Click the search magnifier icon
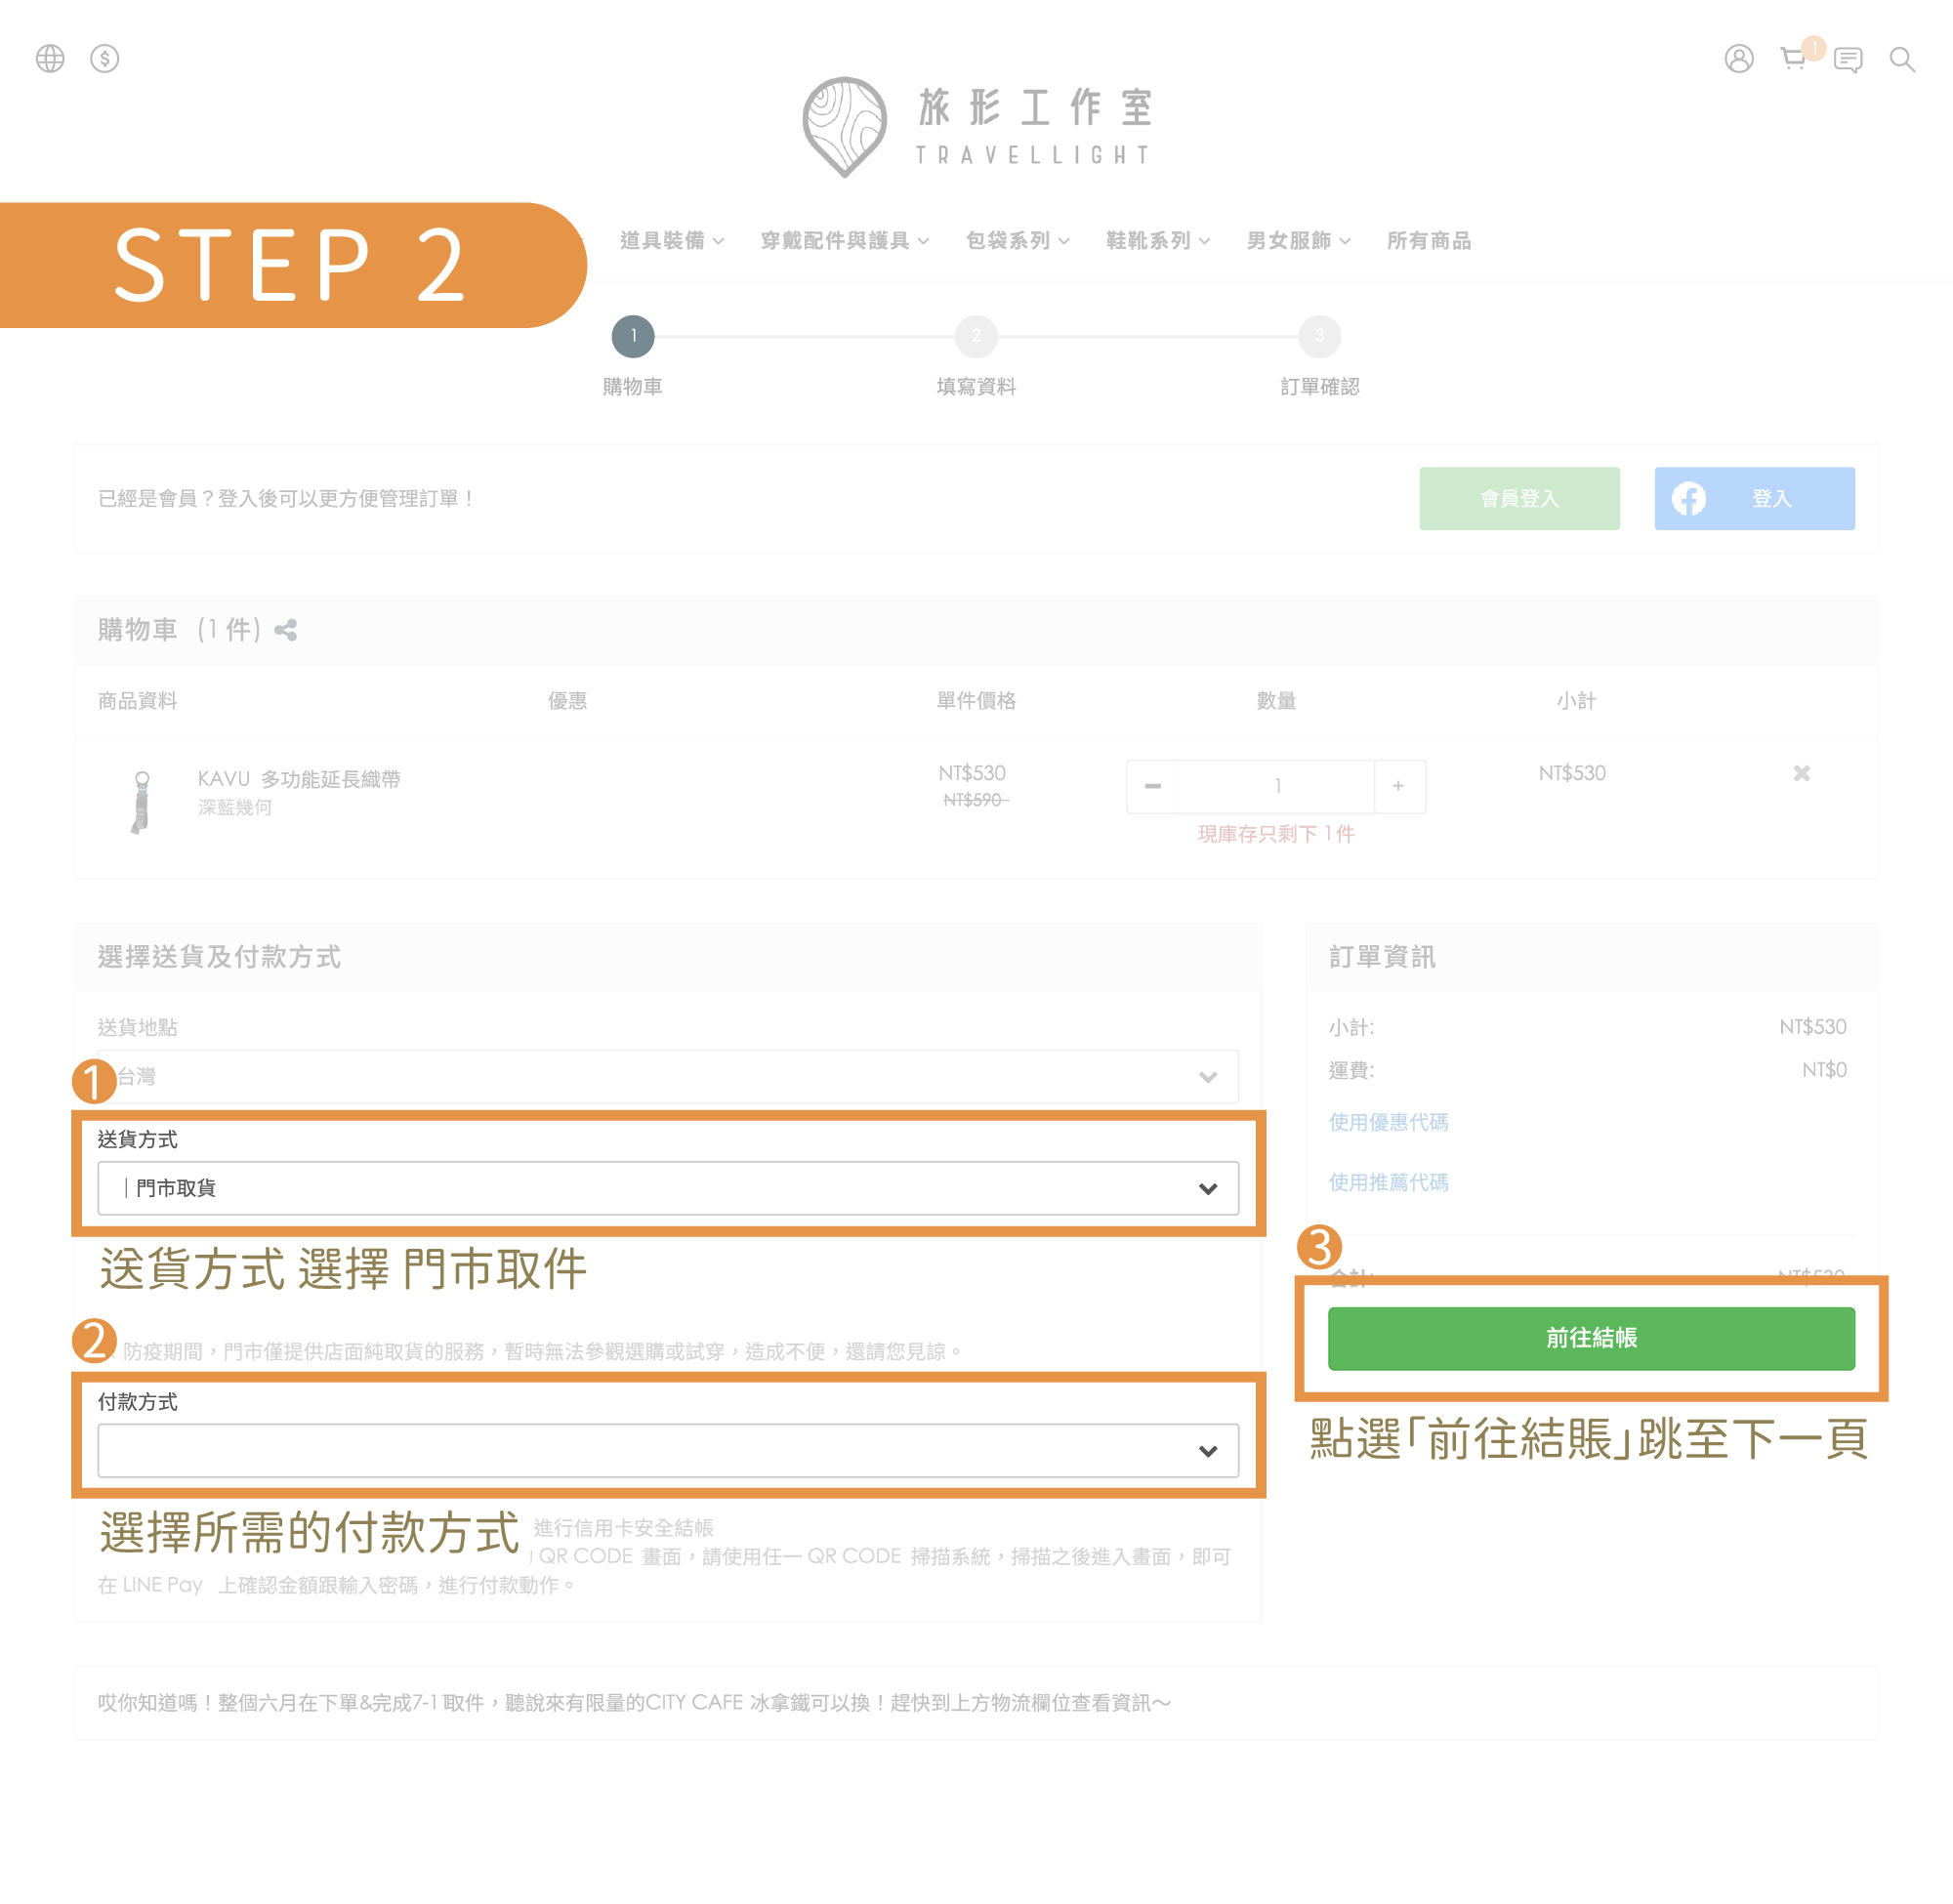This screenshot has height=1904, width=1953. tap(1901, 60)
